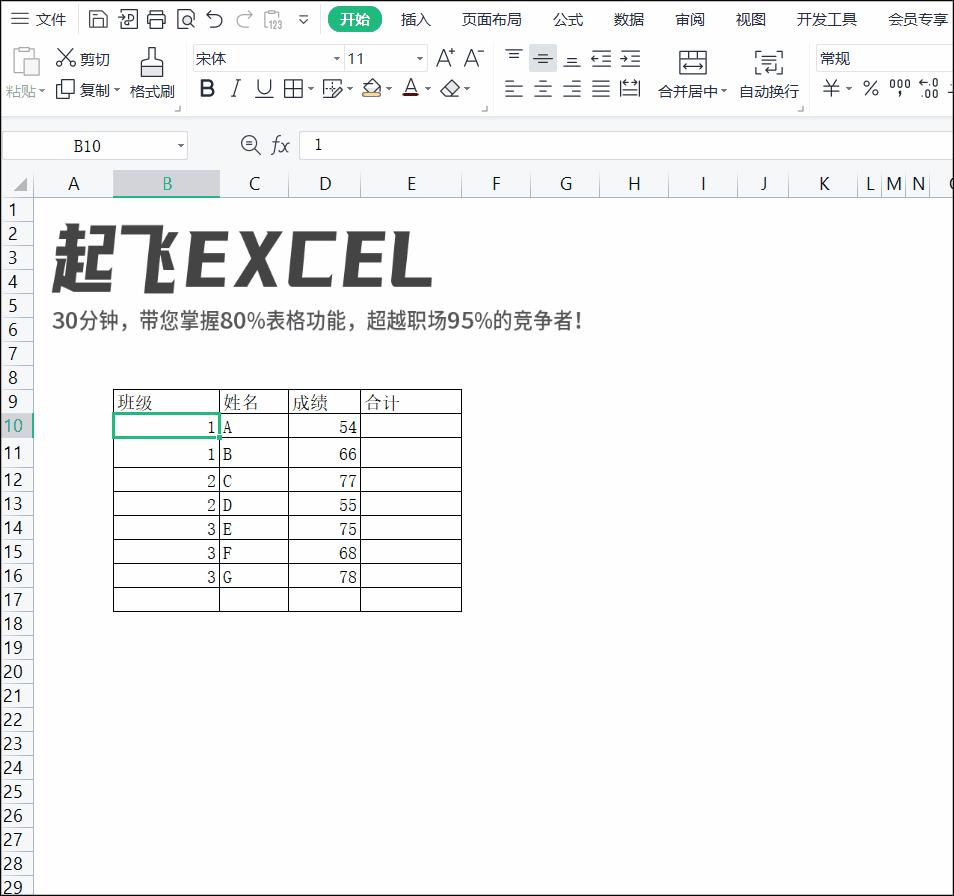Switch to the 视图 tab
This screenshot has height=896, width=954.
(x=751, y=20)
